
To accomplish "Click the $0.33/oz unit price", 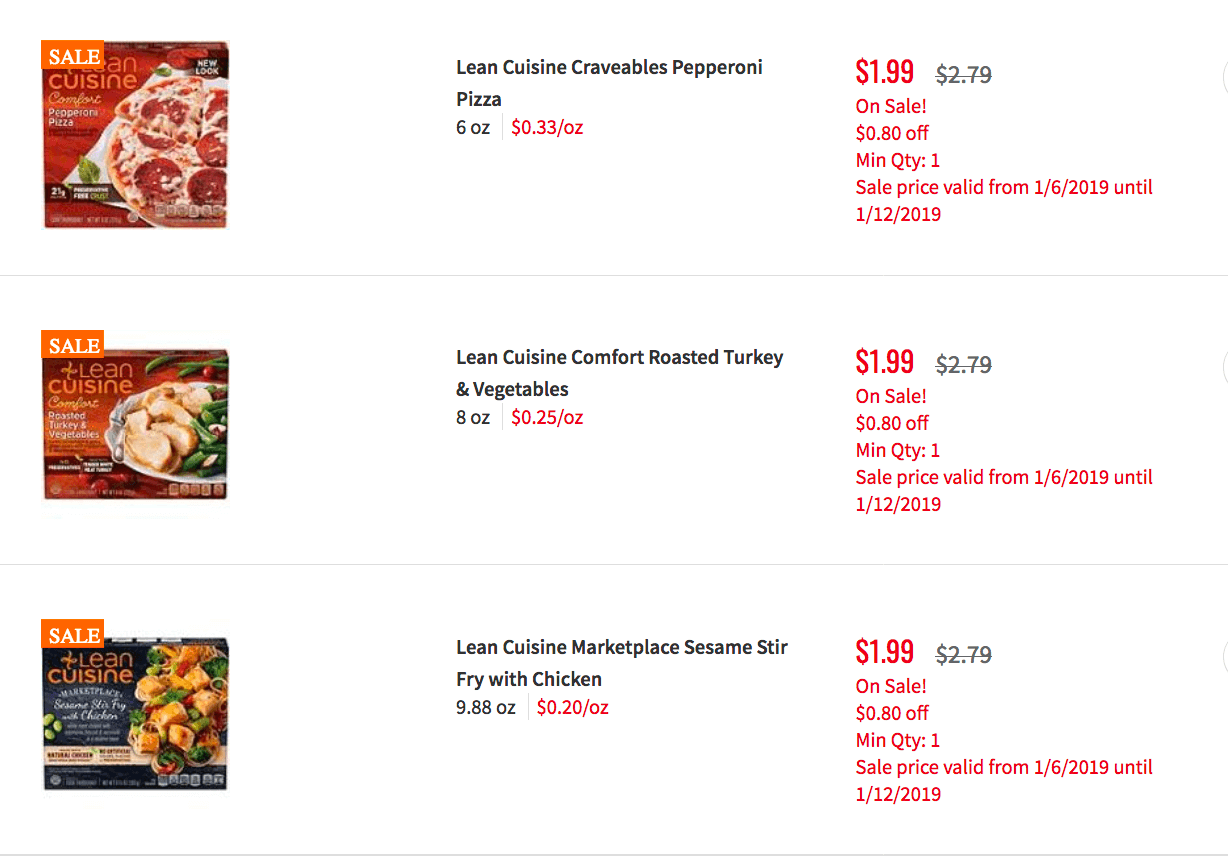I will point(547,128).
